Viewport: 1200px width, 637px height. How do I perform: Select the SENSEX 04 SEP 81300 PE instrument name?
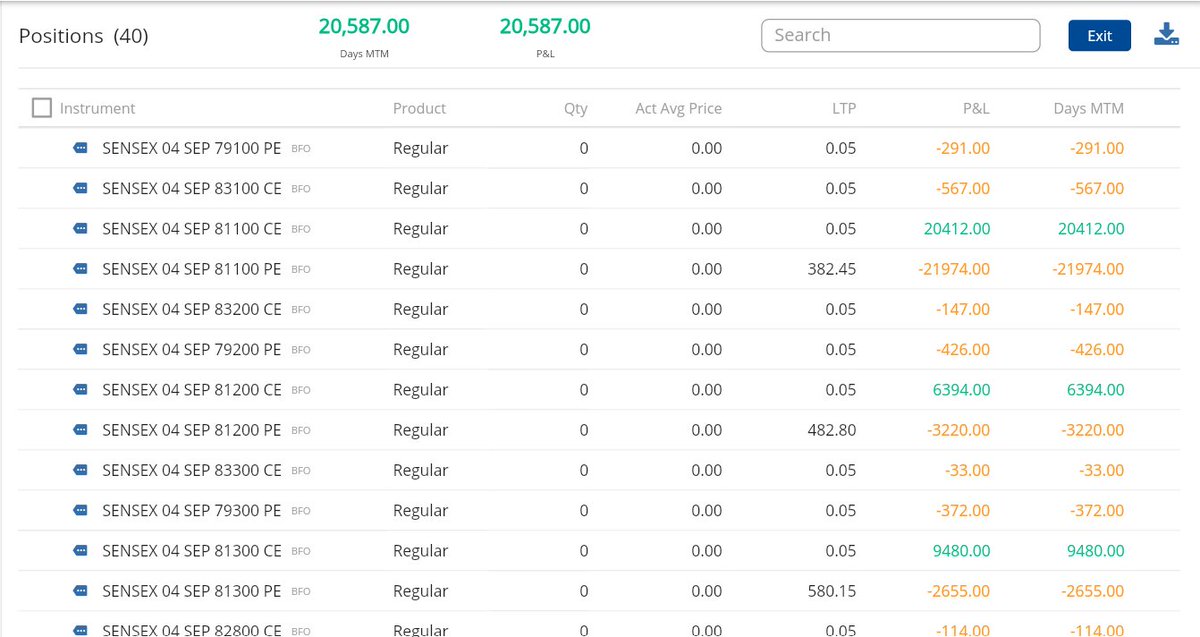[x=192, y=591]
